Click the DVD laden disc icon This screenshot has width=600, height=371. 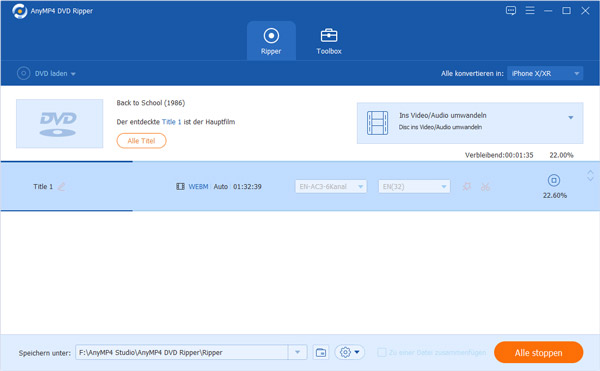[x=23, y=73]
